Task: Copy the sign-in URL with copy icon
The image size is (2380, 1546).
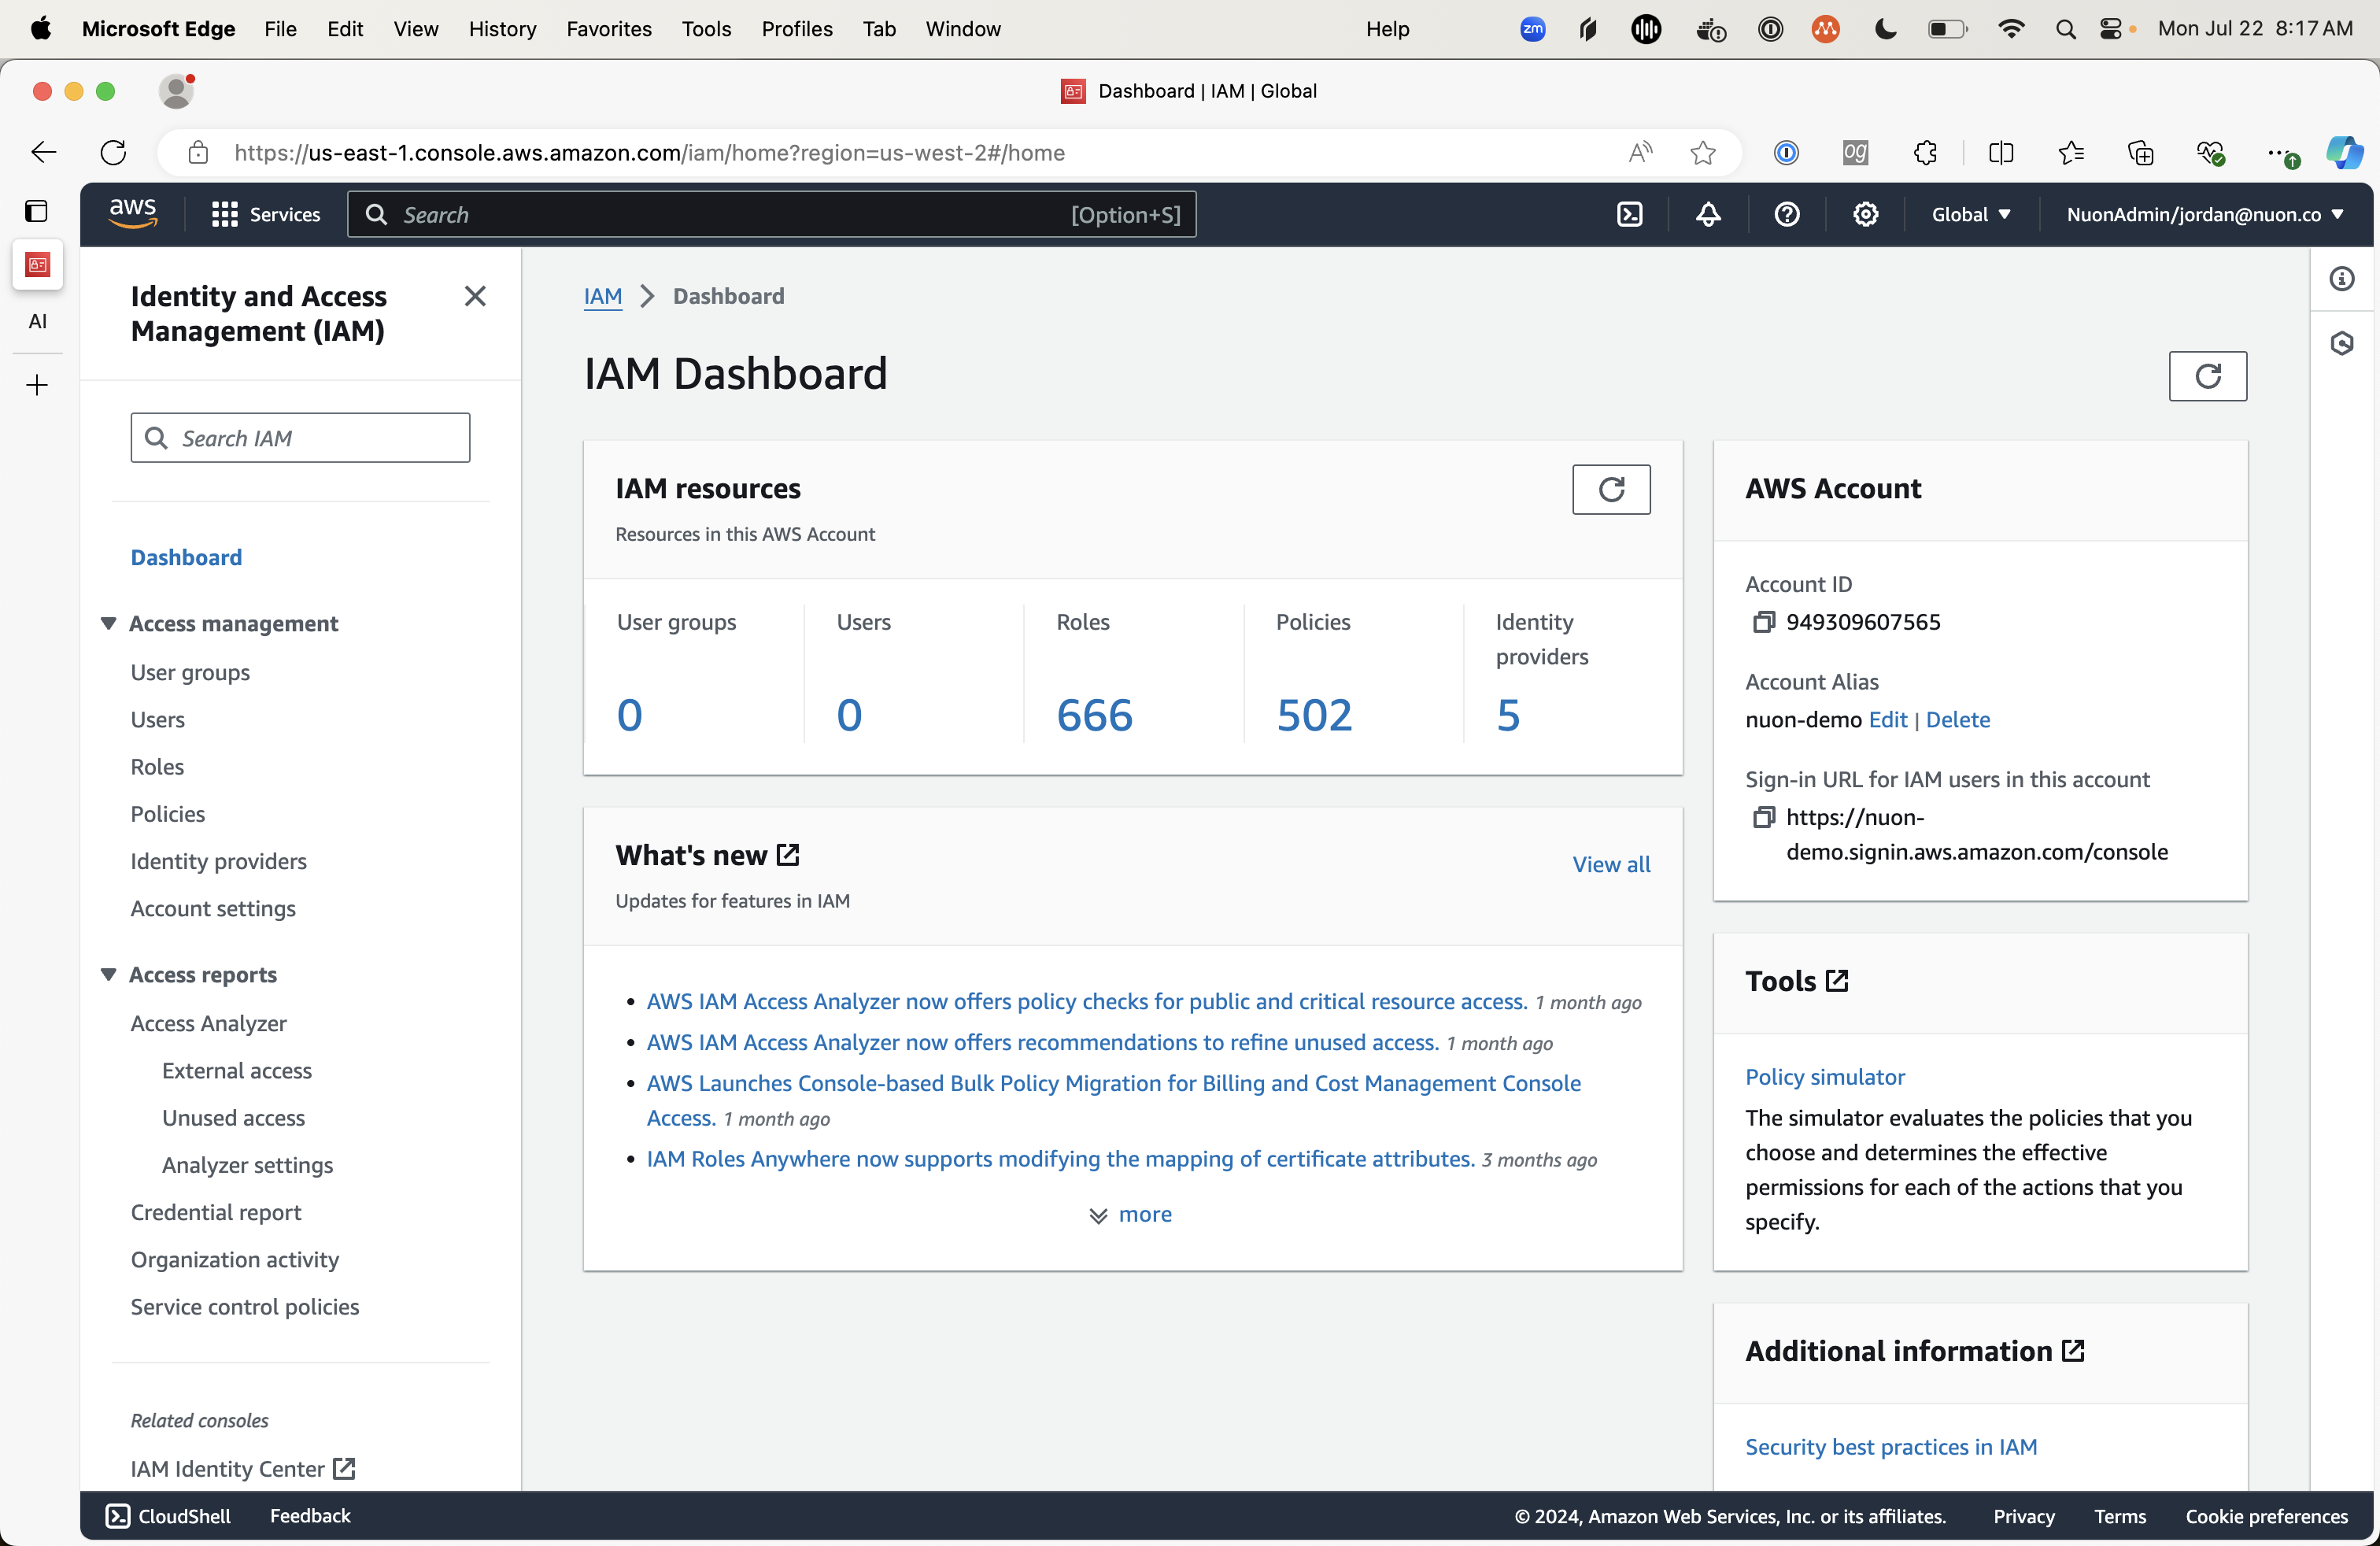Action: point(1763,817)
